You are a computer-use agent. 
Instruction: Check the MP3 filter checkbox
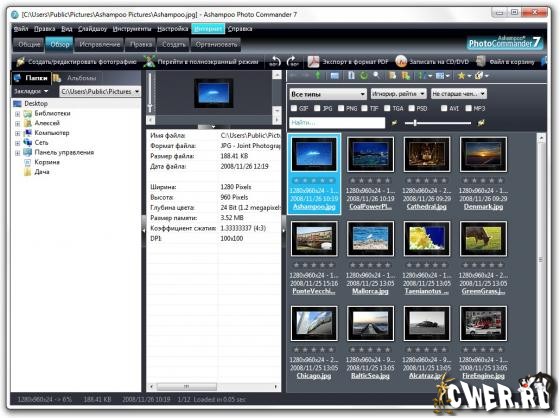tap(469, 108)
